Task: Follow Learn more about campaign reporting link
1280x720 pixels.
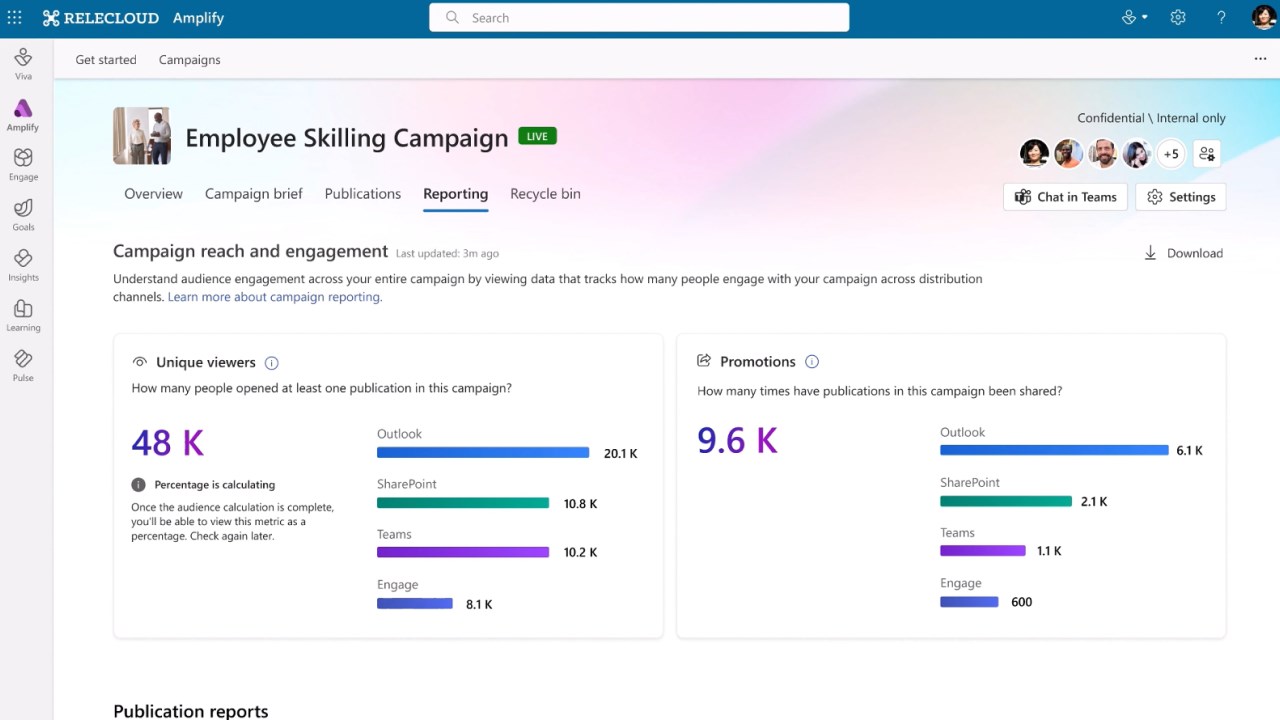Action: coord(274,297)
